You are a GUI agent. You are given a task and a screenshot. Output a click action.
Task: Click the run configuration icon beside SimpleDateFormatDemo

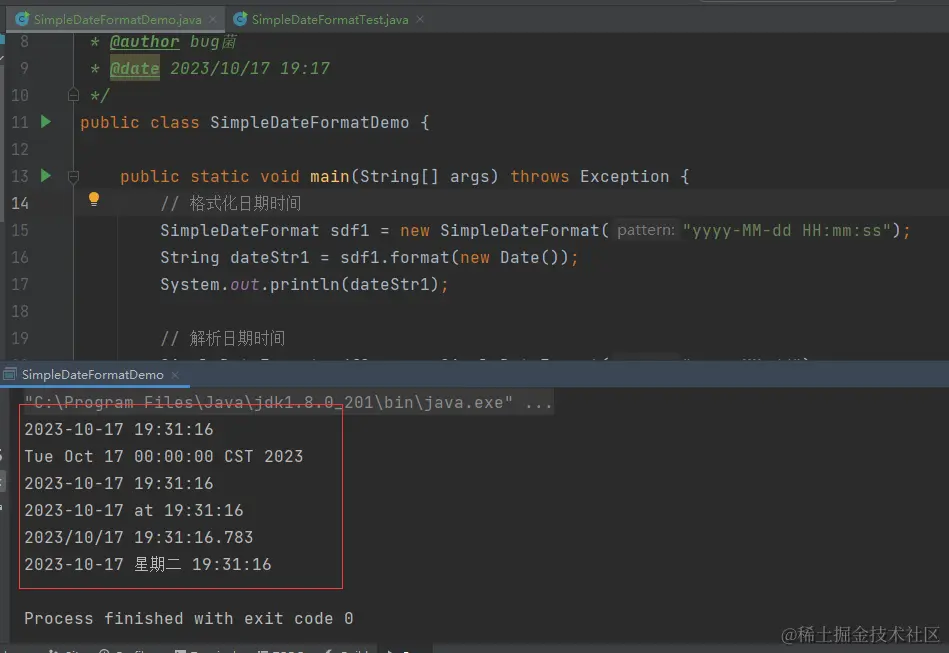[x=10, y=375]
